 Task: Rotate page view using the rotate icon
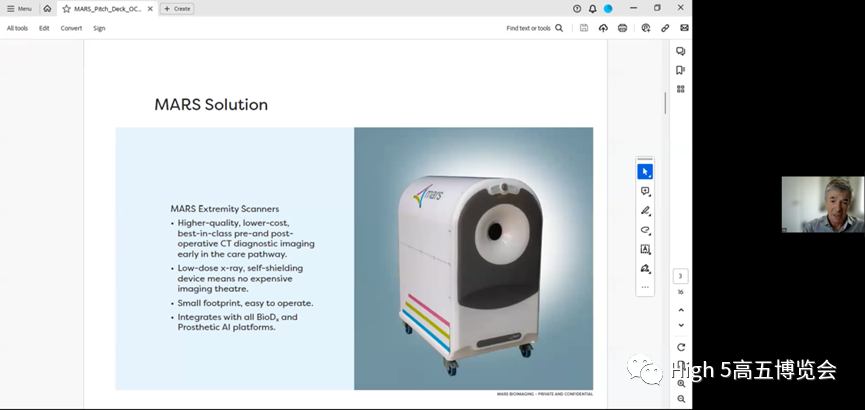tap(681, 347)
